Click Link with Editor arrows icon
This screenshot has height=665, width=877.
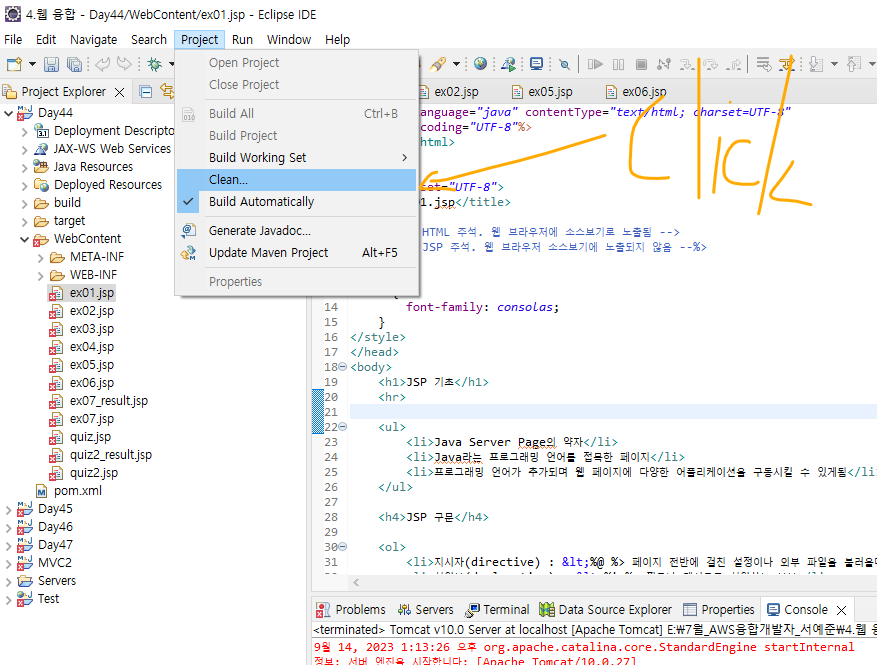167,91
